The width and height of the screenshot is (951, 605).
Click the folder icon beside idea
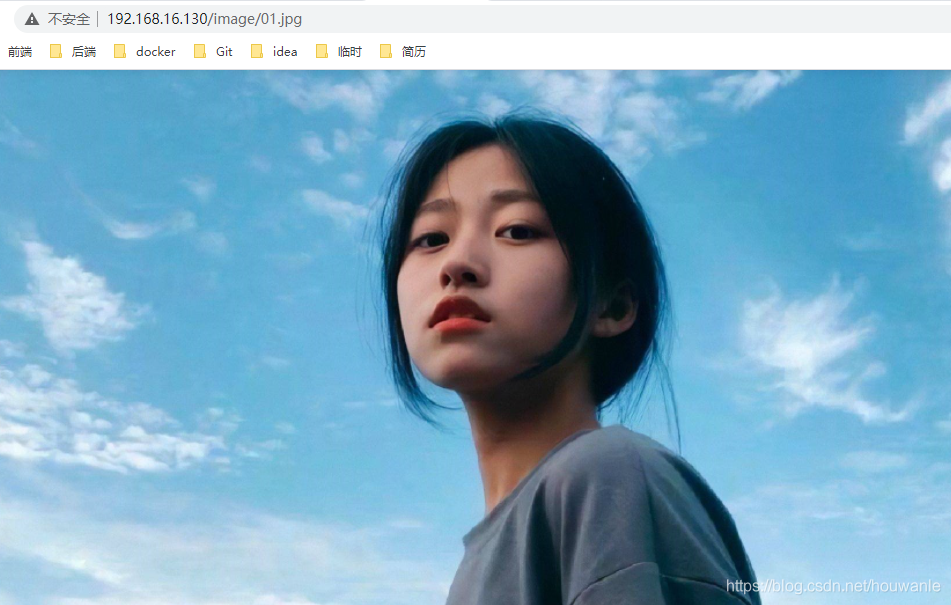[257, 52]
